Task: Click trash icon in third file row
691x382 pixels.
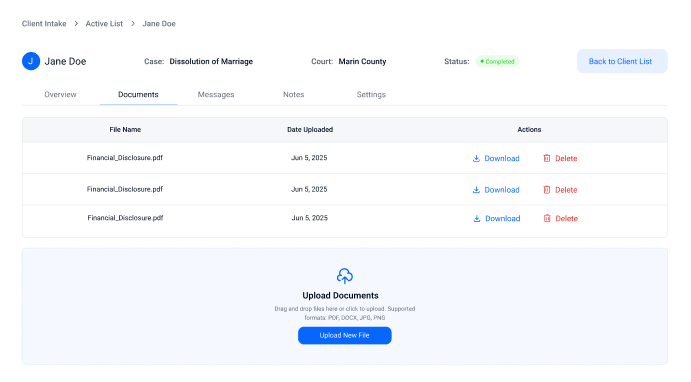Action: pyautogui.click(x=547, y=219)
